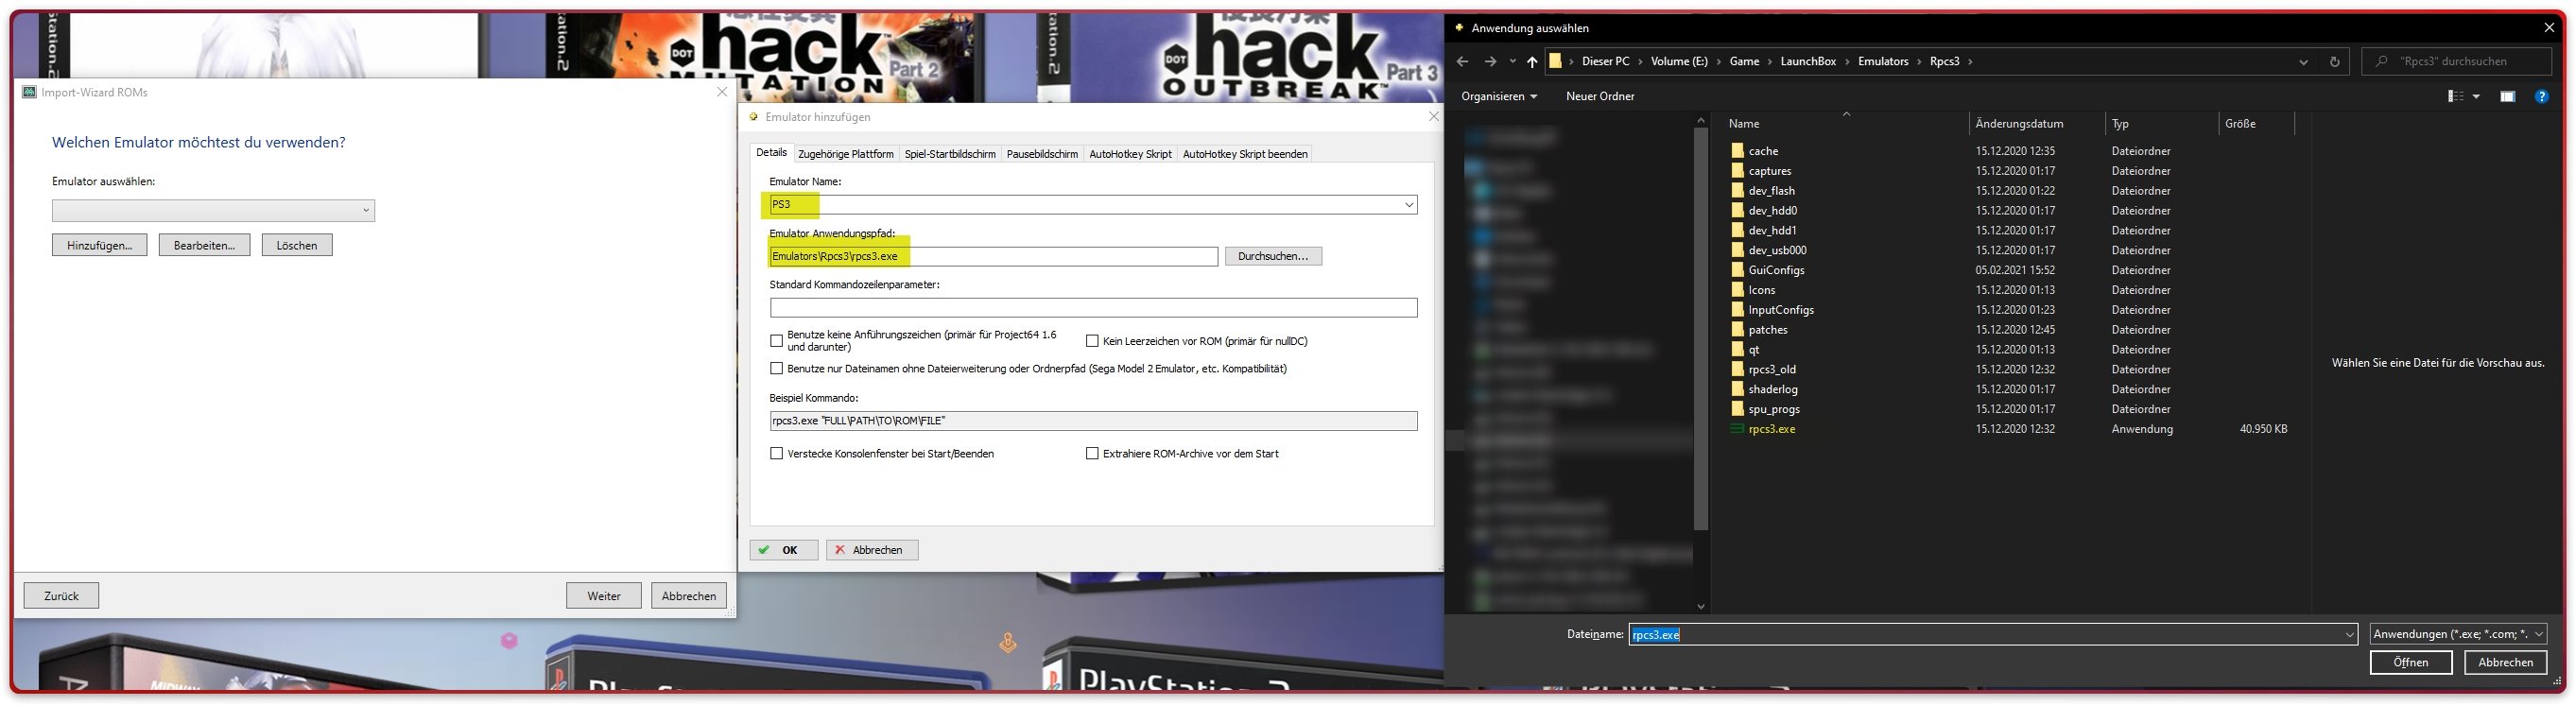Viewport: 2576px width, 706px height.
Task: Sort files by 'Größe' column header
Action: (x=2240, y=124)
